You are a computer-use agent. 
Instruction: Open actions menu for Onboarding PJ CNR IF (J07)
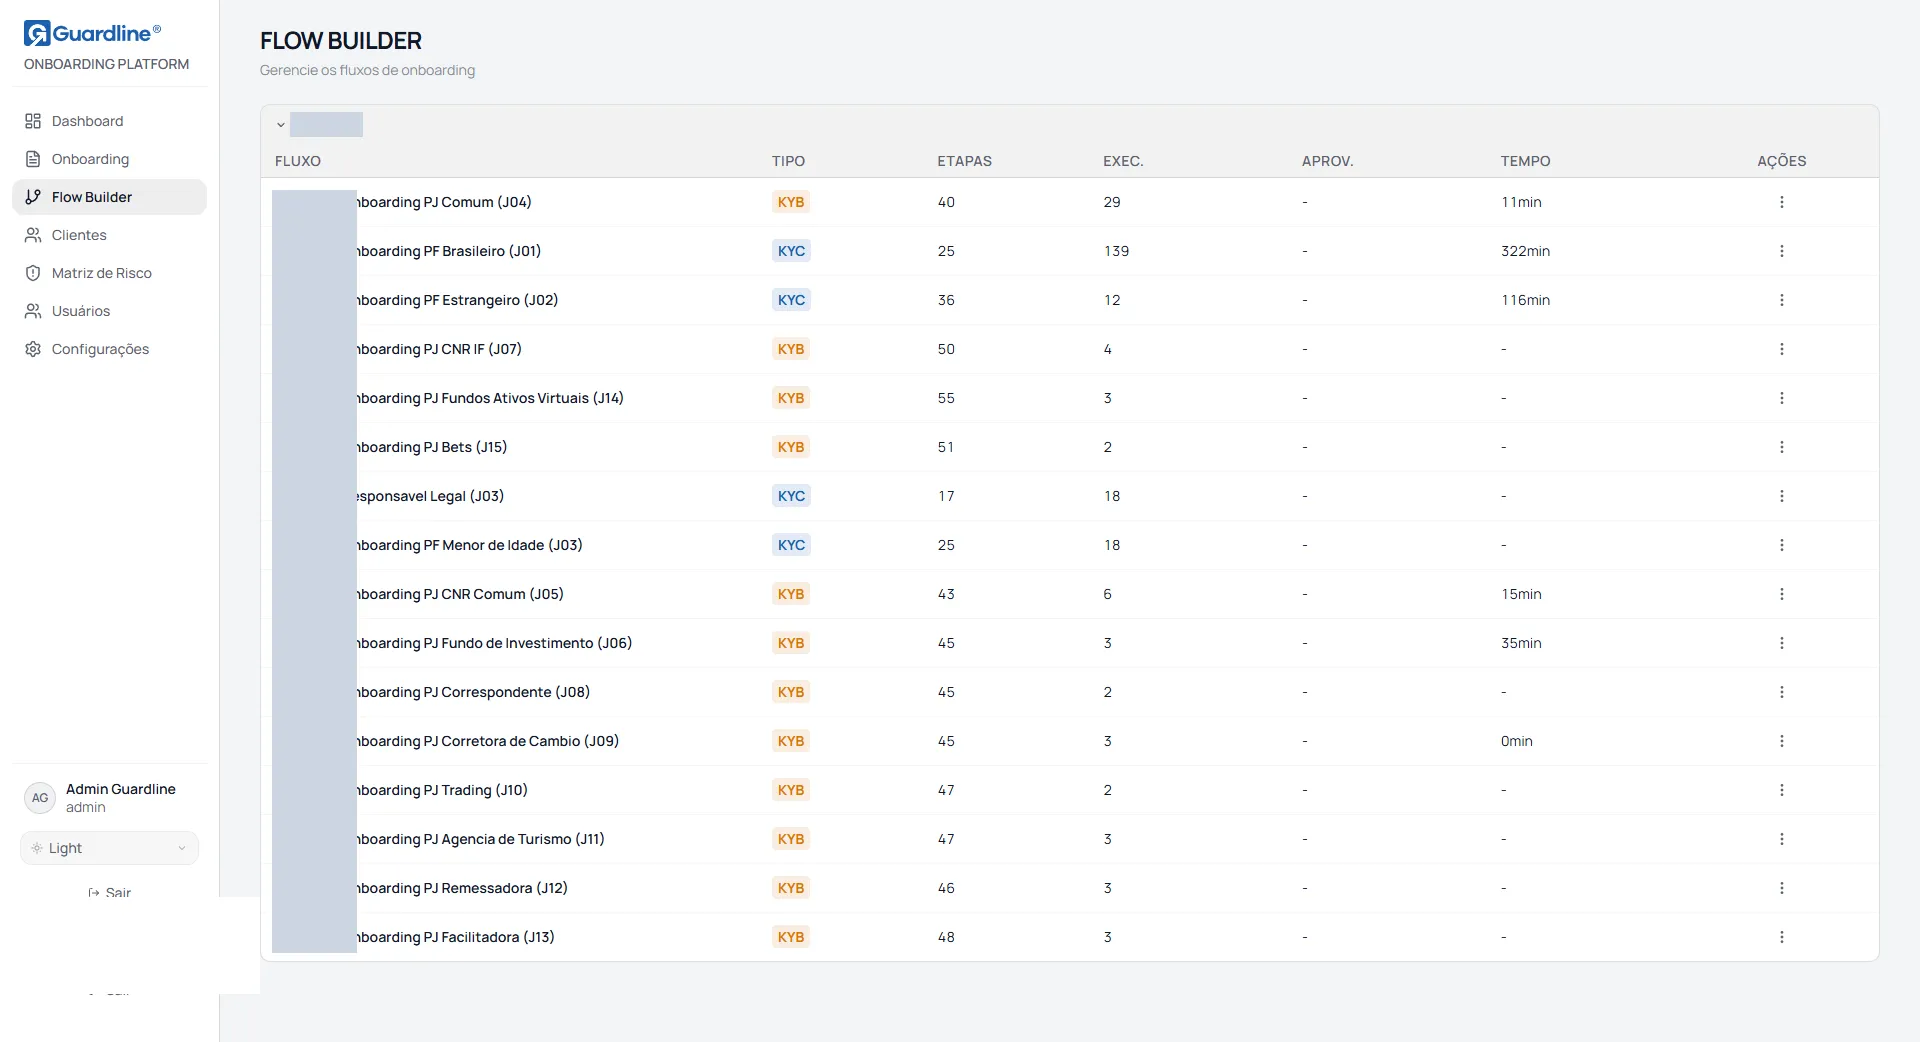[1781, 349]
